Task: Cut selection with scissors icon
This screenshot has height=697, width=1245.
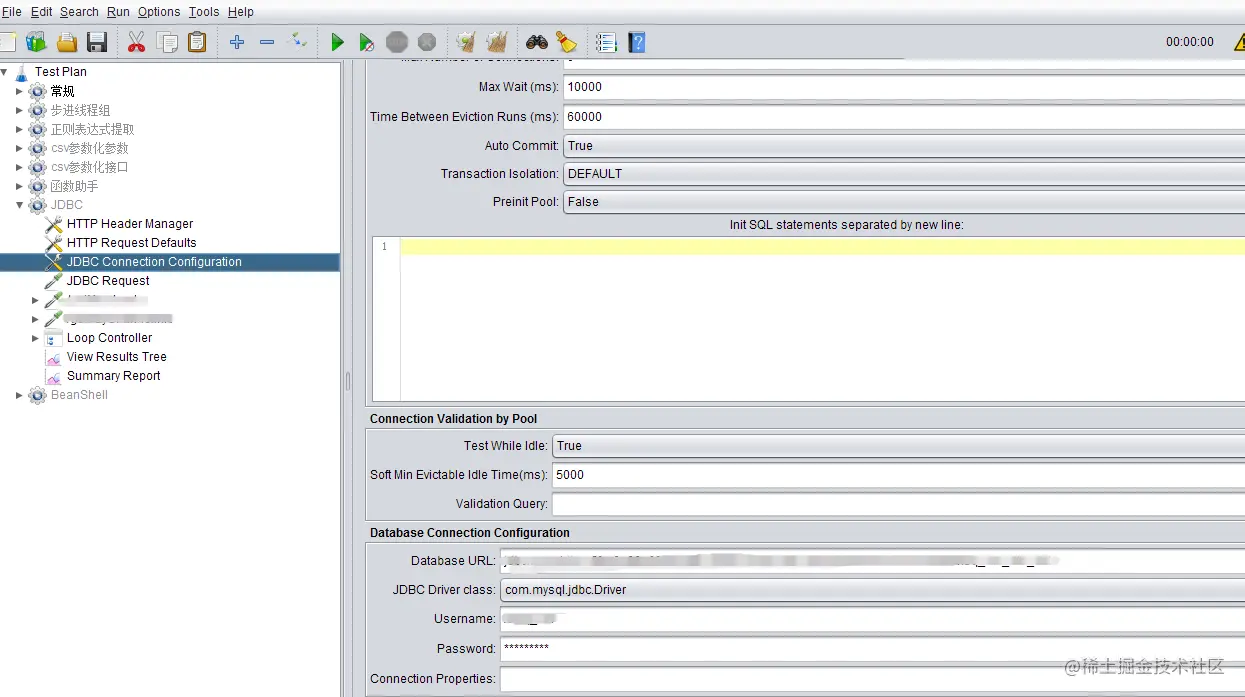Action: [137, 42]
